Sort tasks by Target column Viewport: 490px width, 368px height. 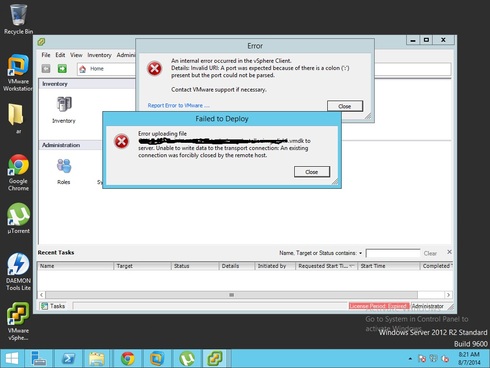142,266
